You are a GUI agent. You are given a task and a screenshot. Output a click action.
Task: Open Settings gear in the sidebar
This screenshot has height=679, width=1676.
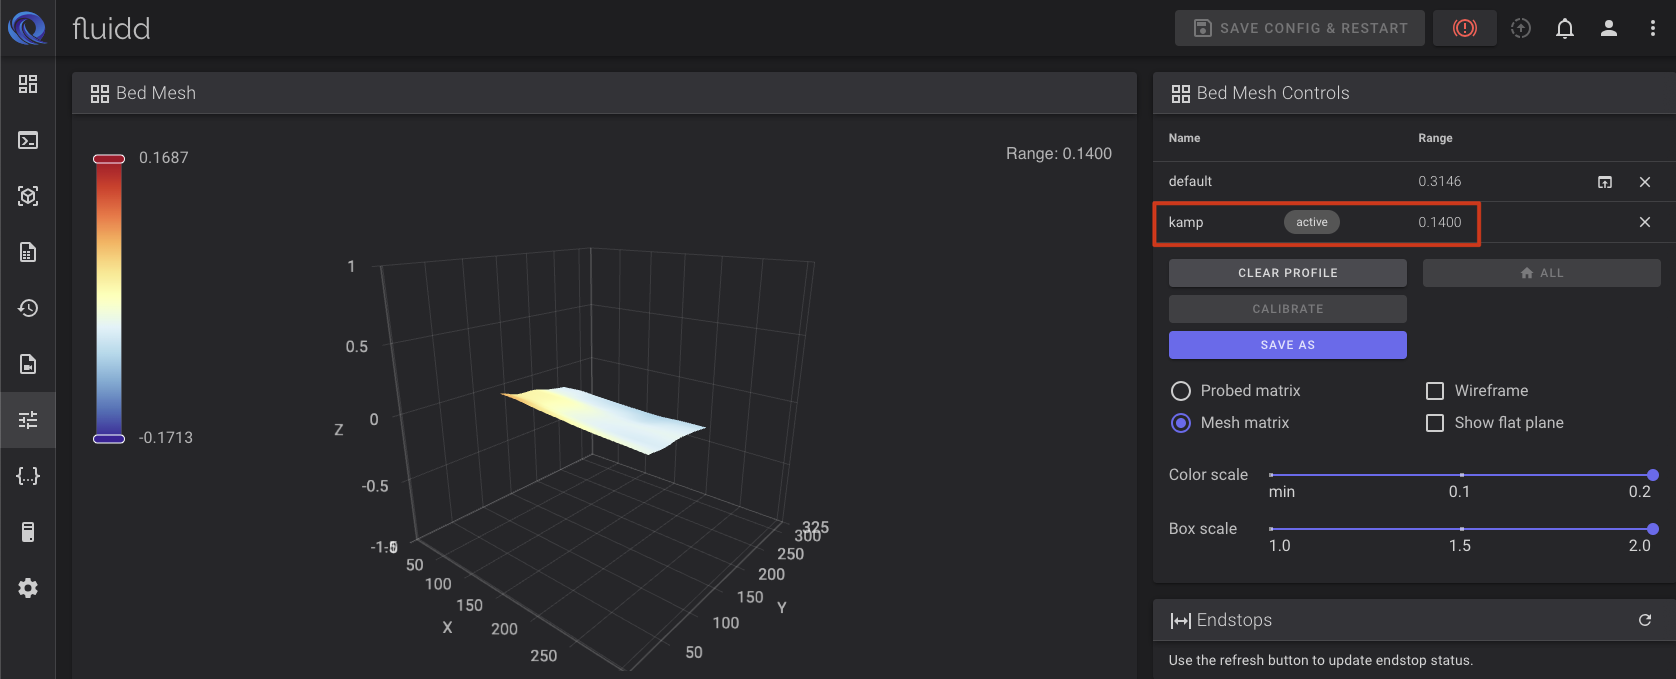coord(28,588)
